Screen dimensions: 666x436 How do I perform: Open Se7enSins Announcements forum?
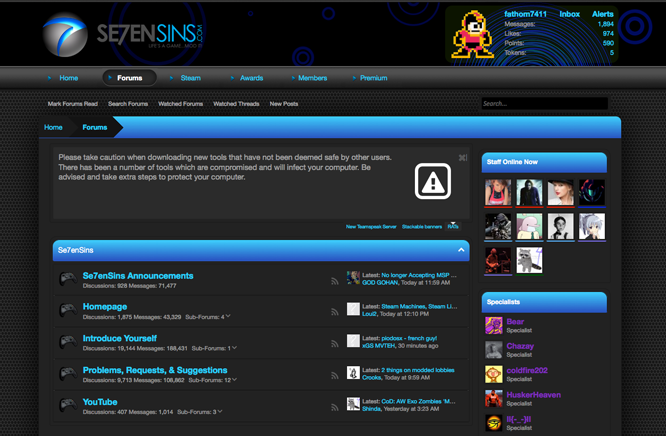tap(138, 276)
